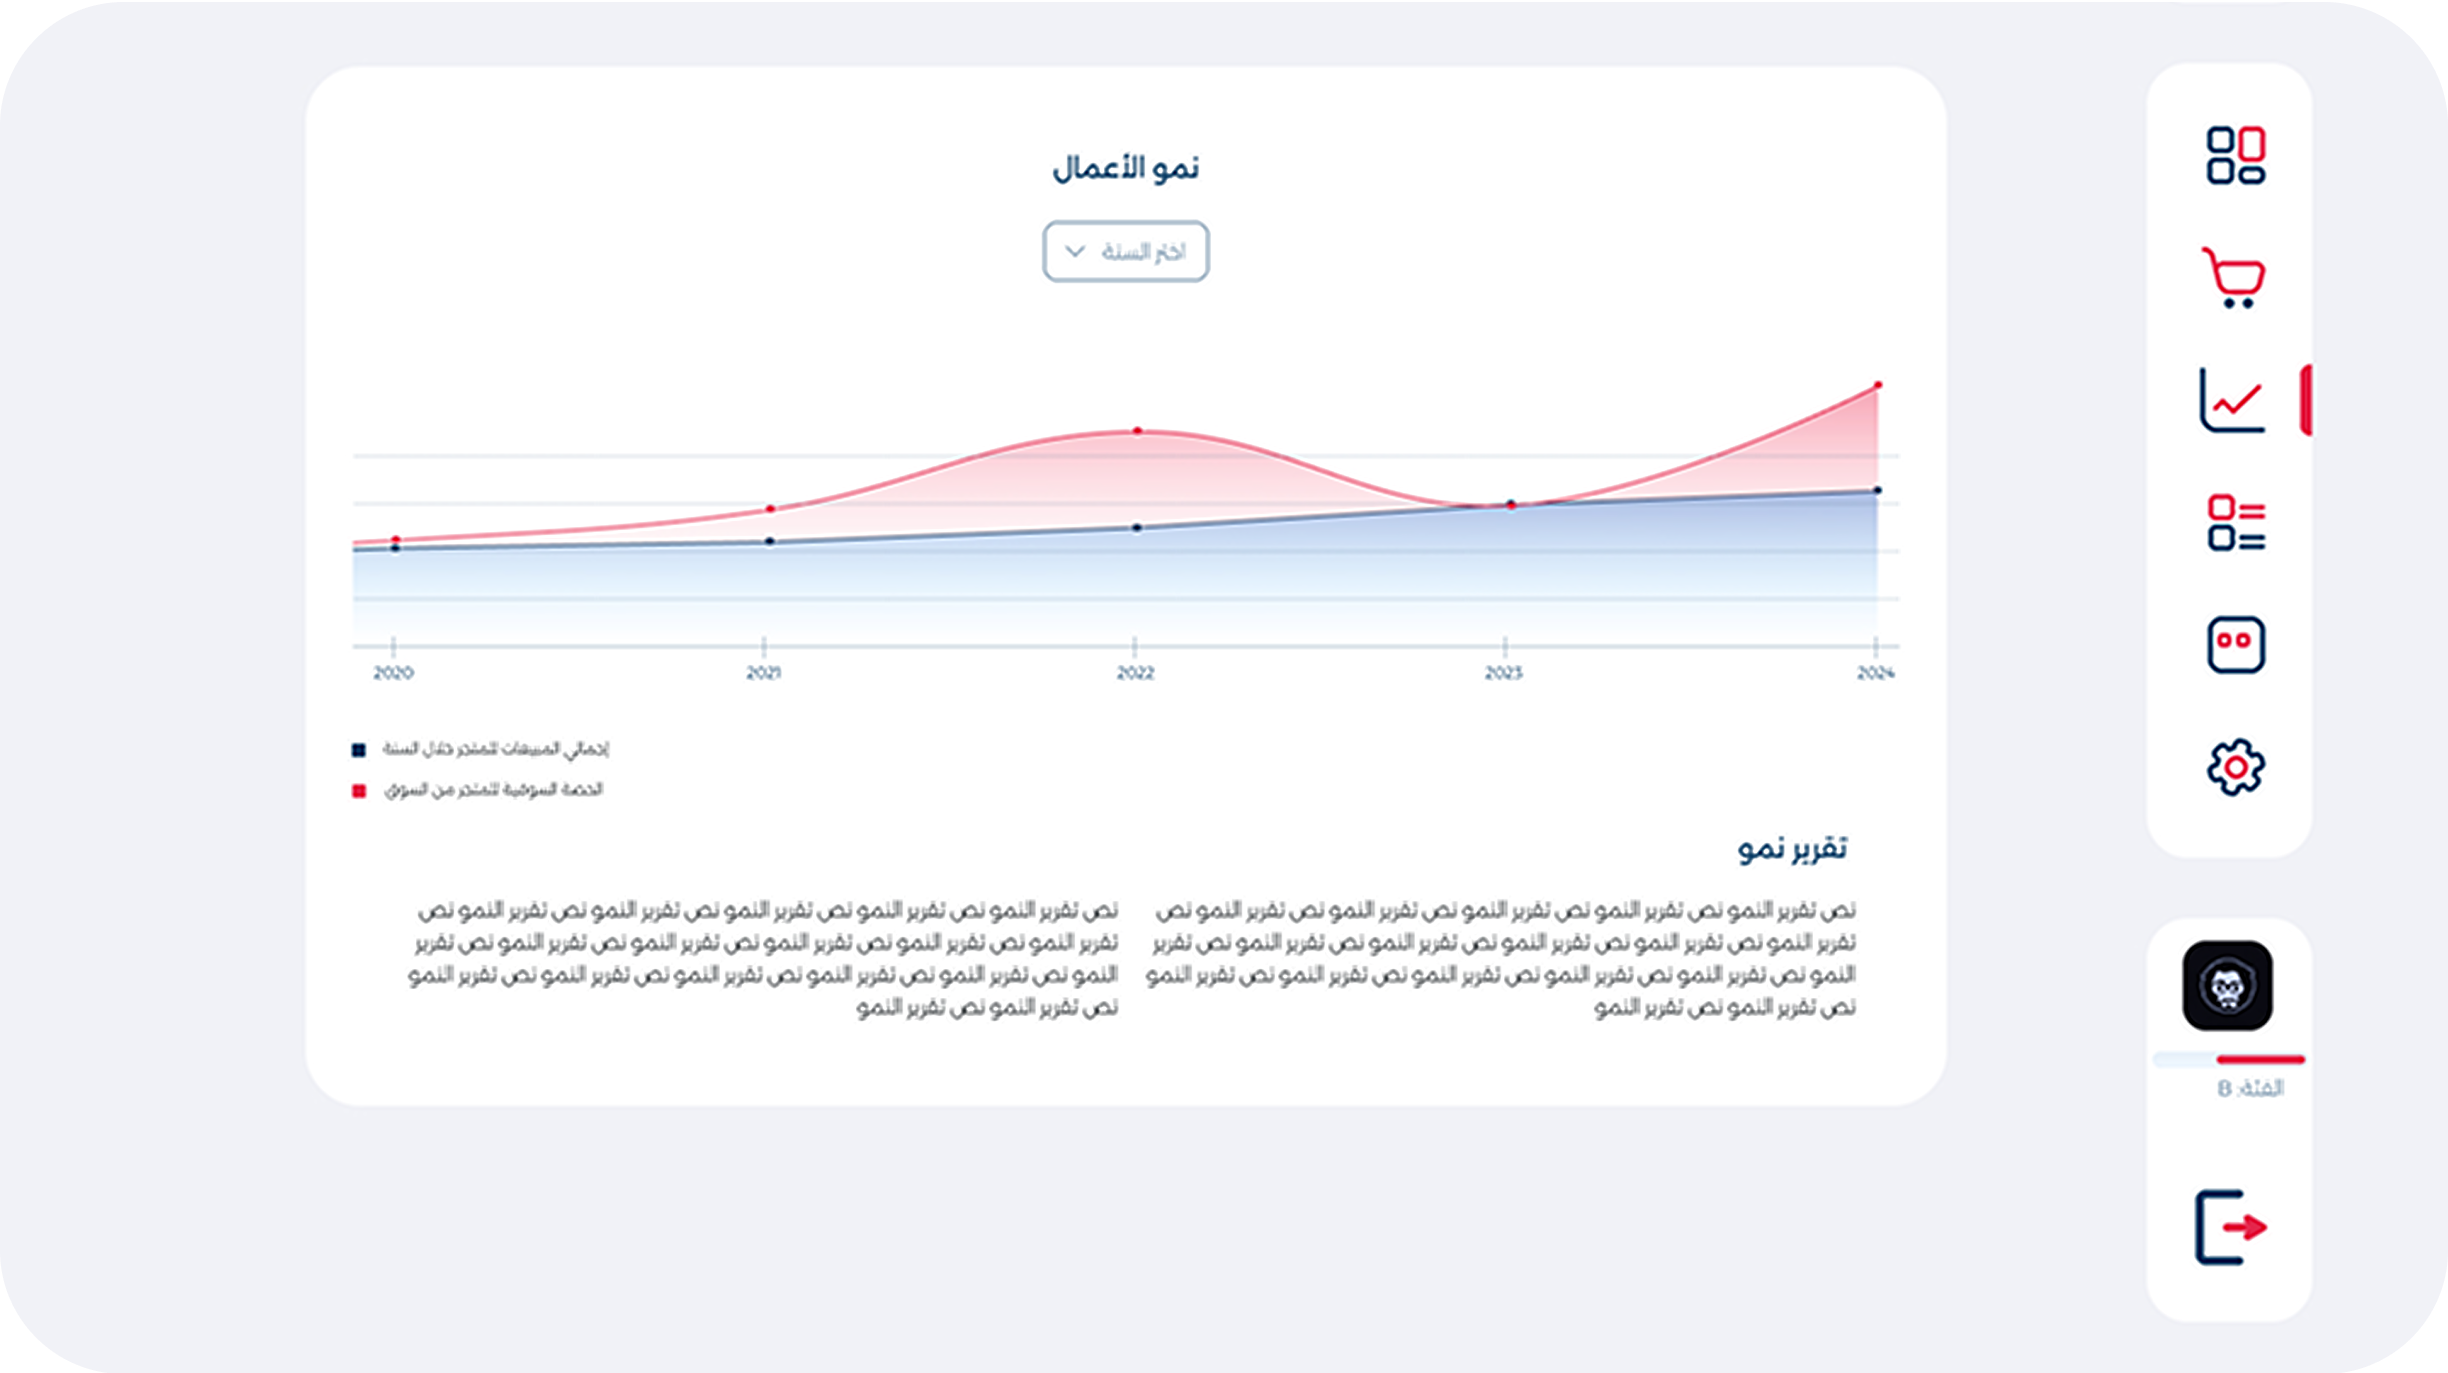This screenshot has height=1373, width=2448.
Task: Expand the chevron inside the year selector
Action: coord(1073,251)
